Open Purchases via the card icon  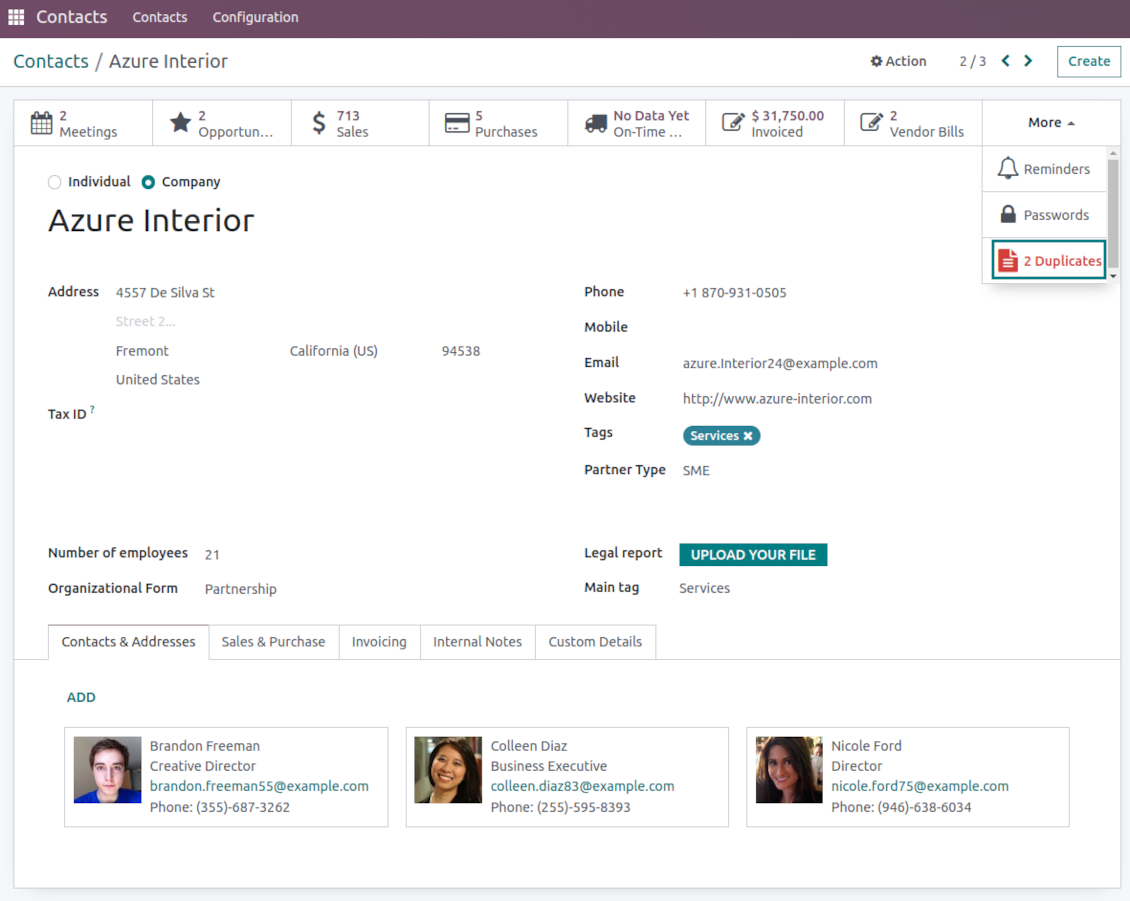click(458, 122)
